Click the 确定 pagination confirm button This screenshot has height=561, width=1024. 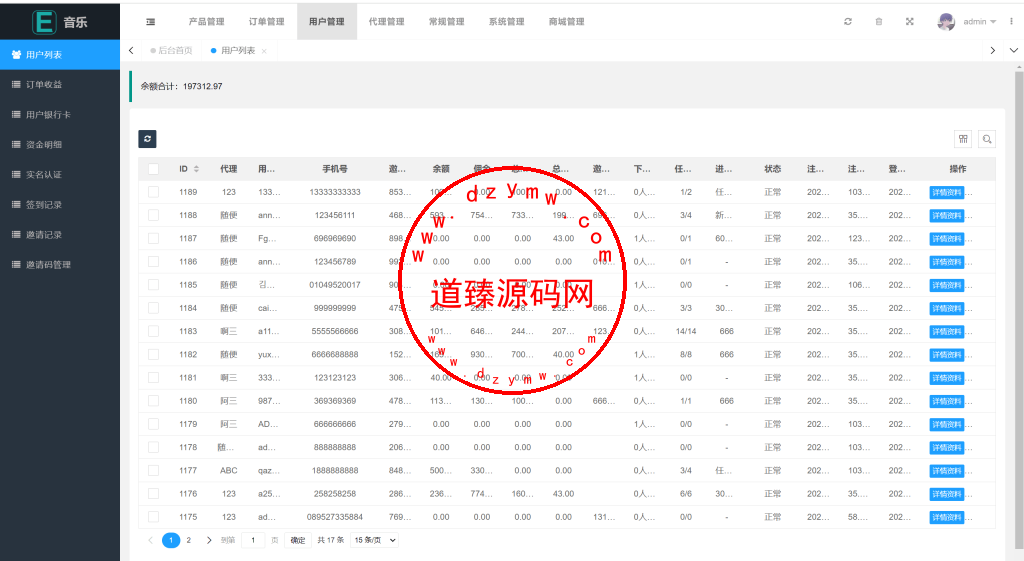tap(298, 540)
